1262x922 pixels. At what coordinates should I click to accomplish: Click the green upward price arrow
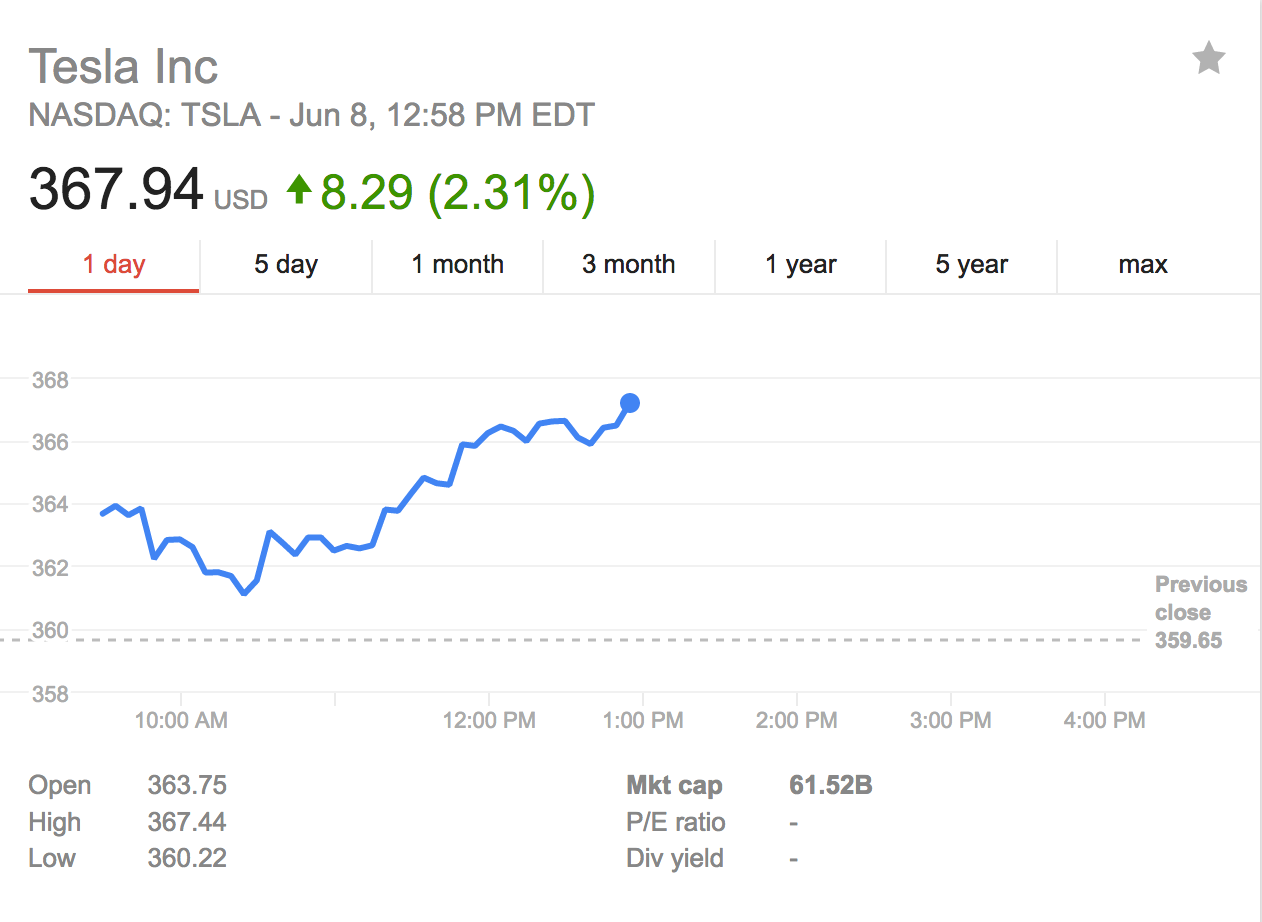click(x=299, y=192)
